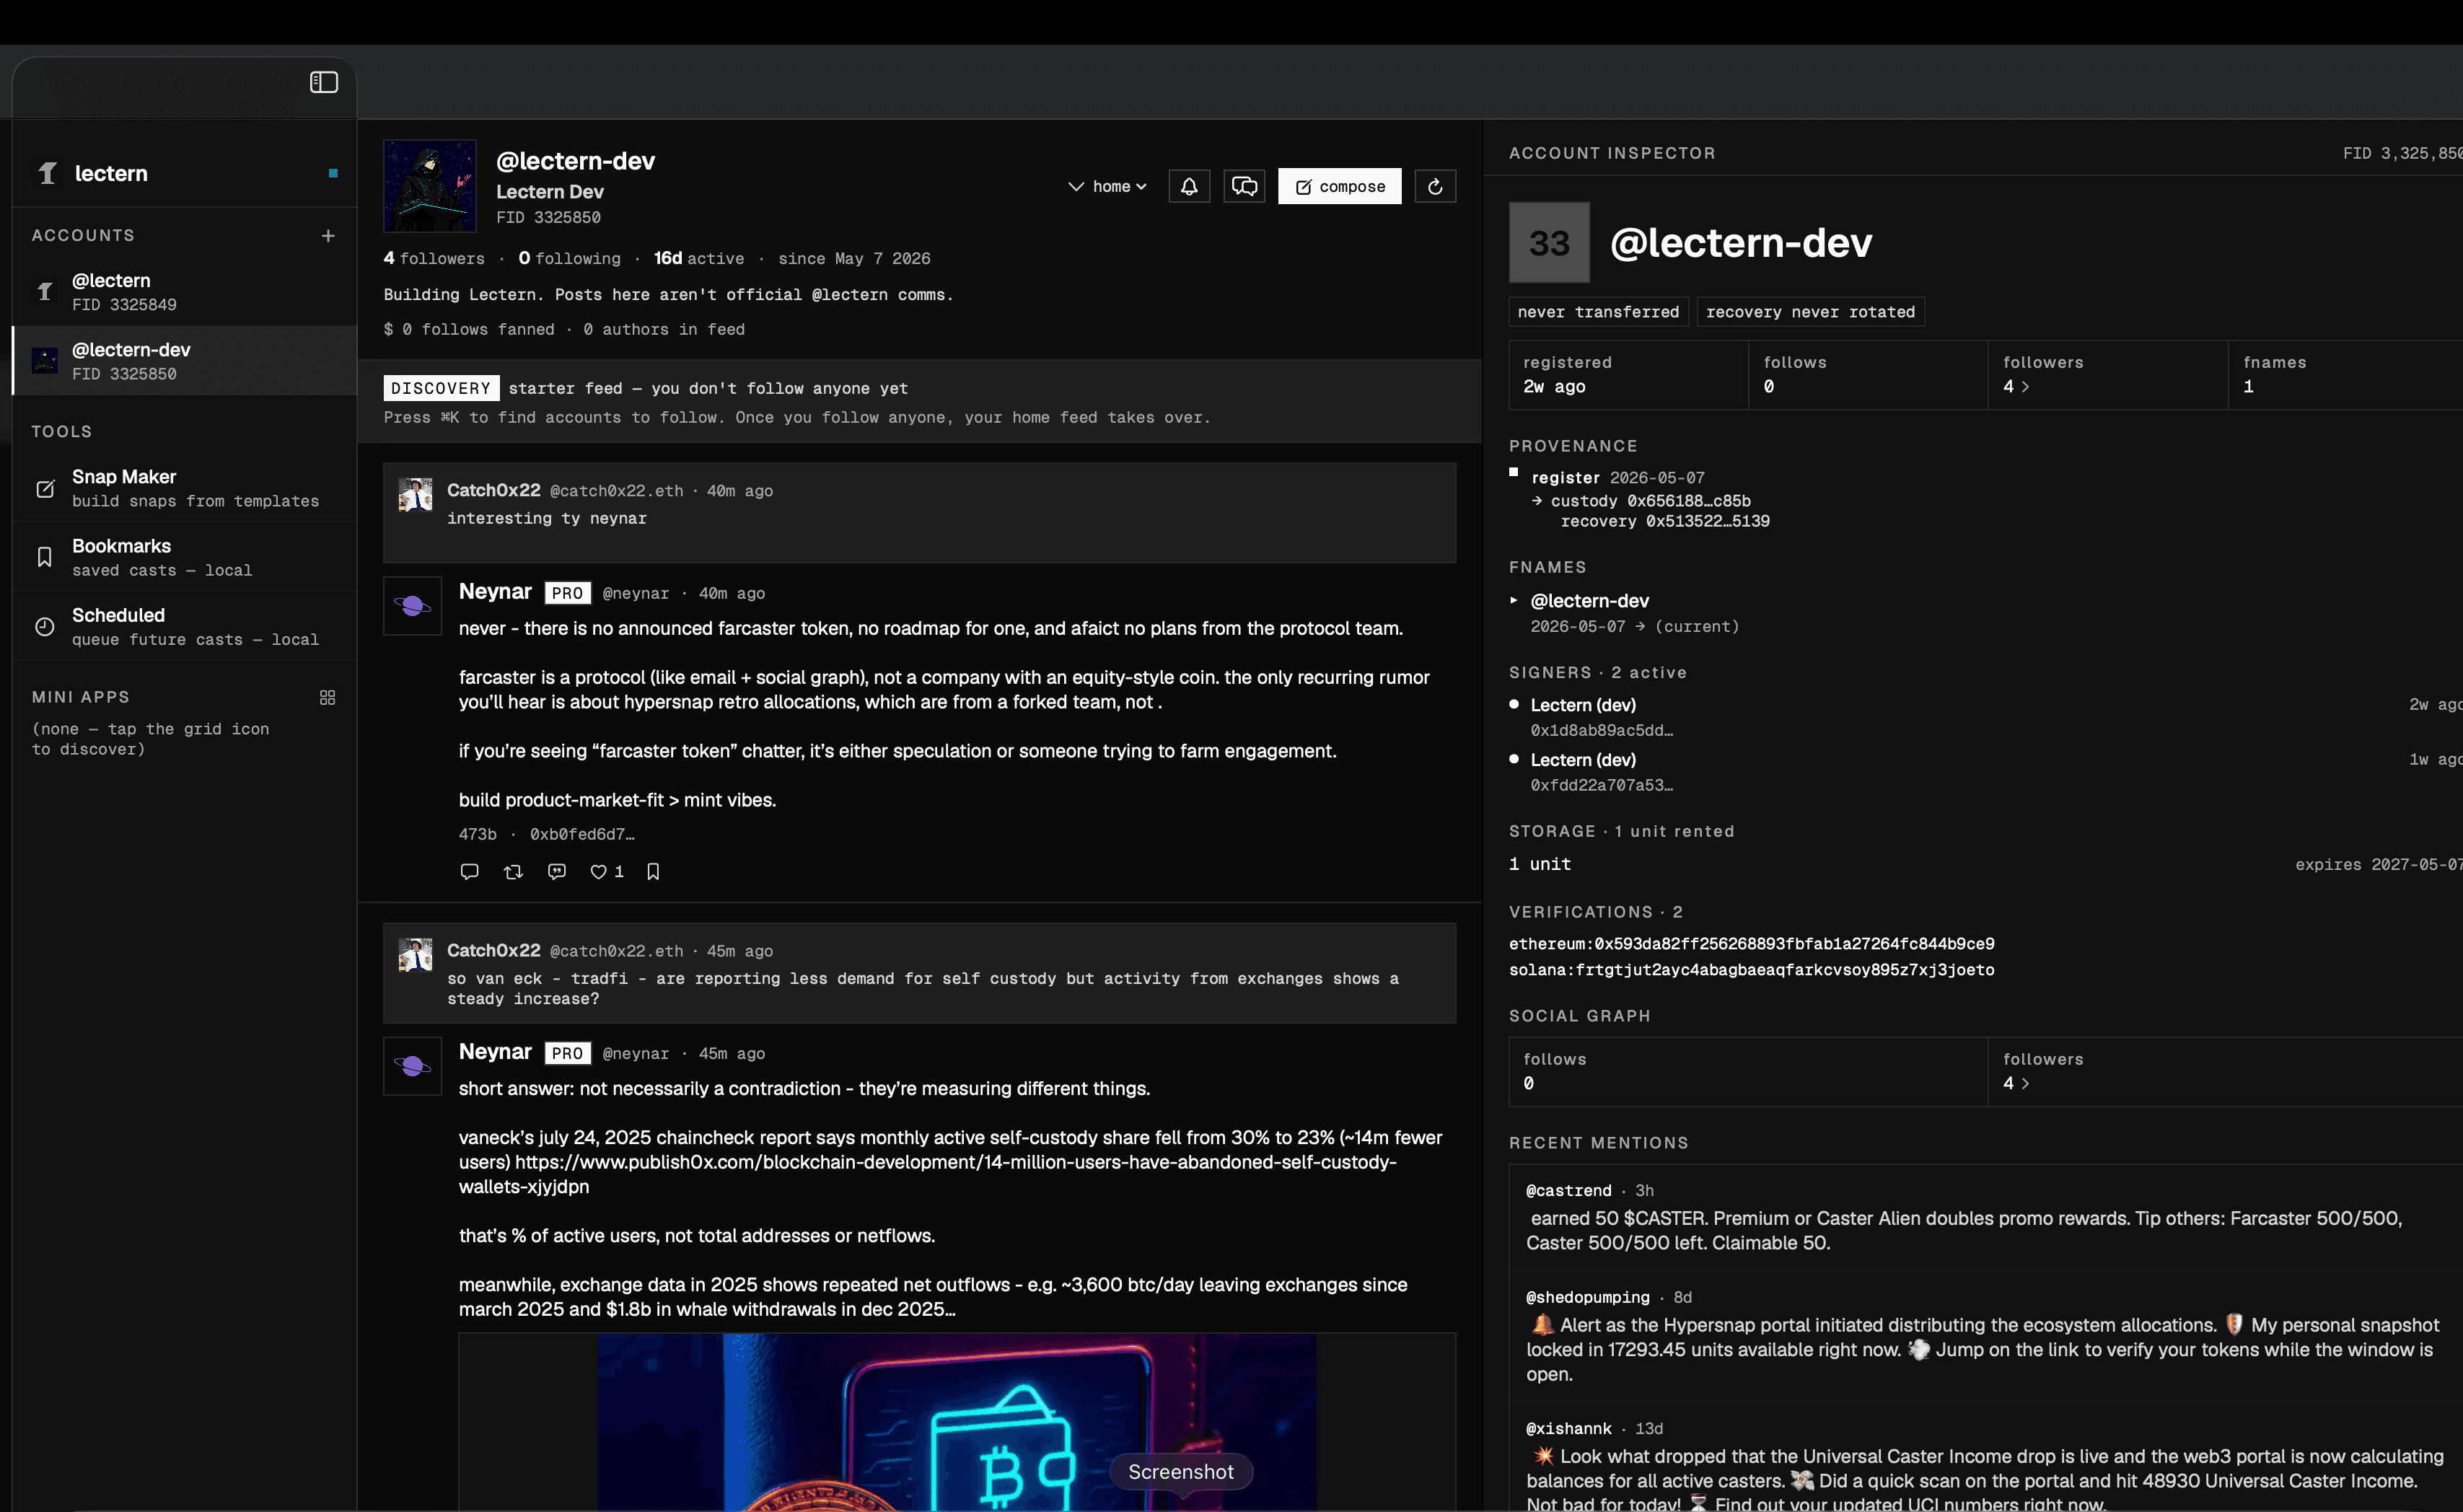Viewport: 2463px width, 1512px height.
Task: Click the 'recovery never rotated' tag
Action: (1810, 312)
